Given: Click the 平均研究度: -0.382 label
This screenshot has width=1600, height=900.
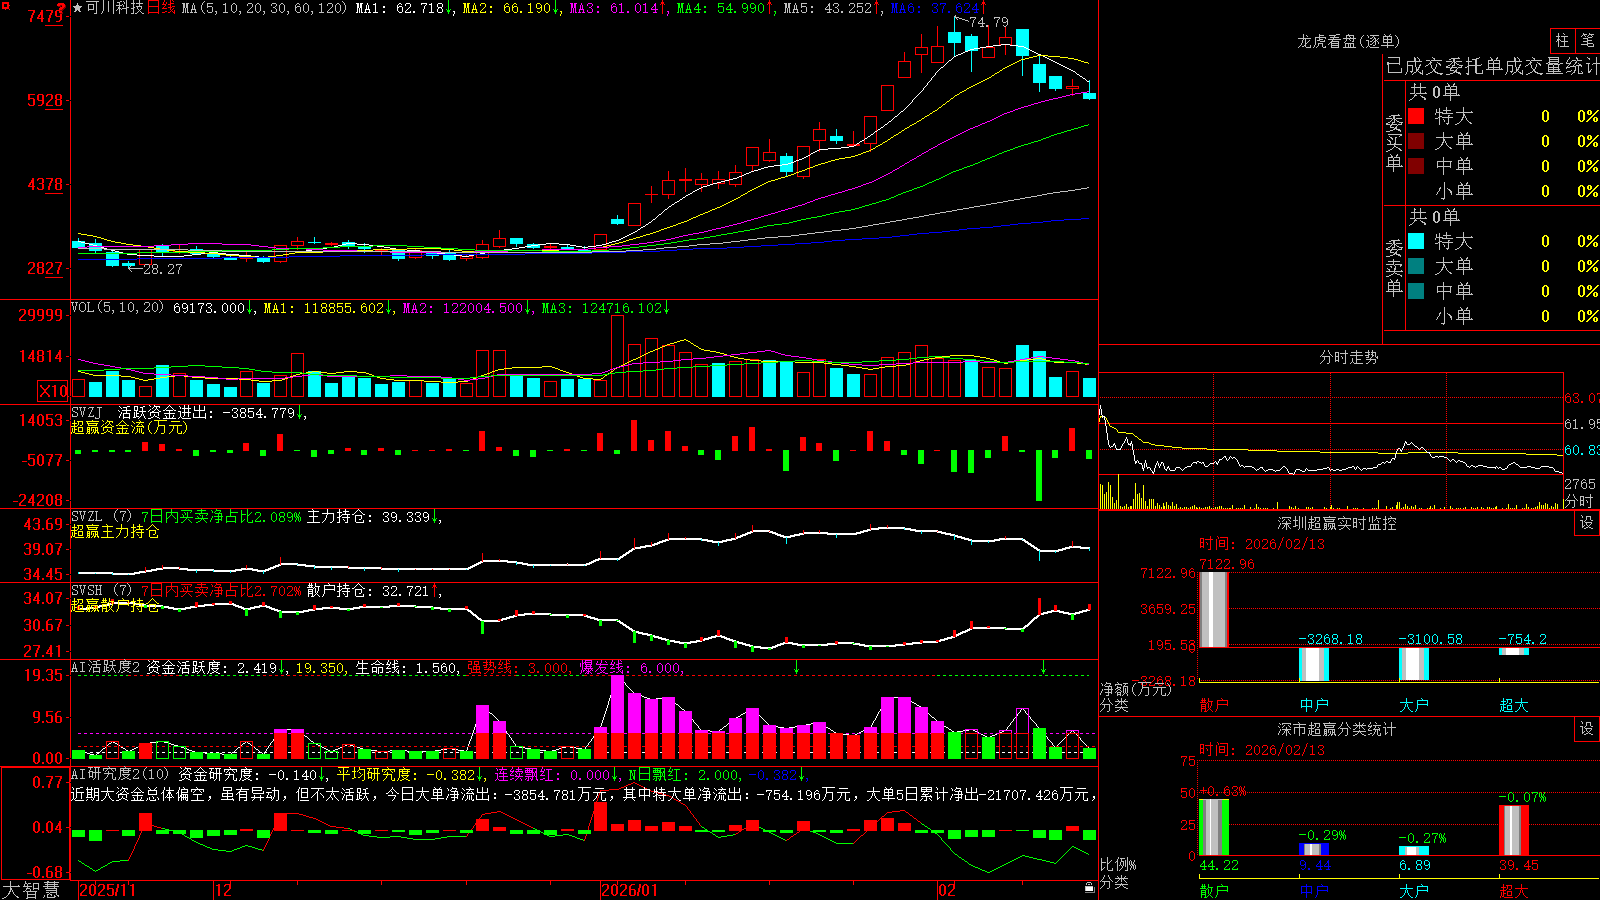Looking at the screenshot, I should click(405, 775).
